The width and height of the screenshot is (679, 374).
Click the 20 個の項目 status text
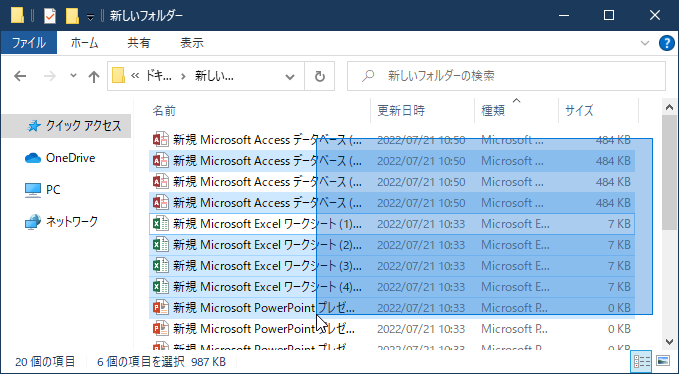click(45, 362)
